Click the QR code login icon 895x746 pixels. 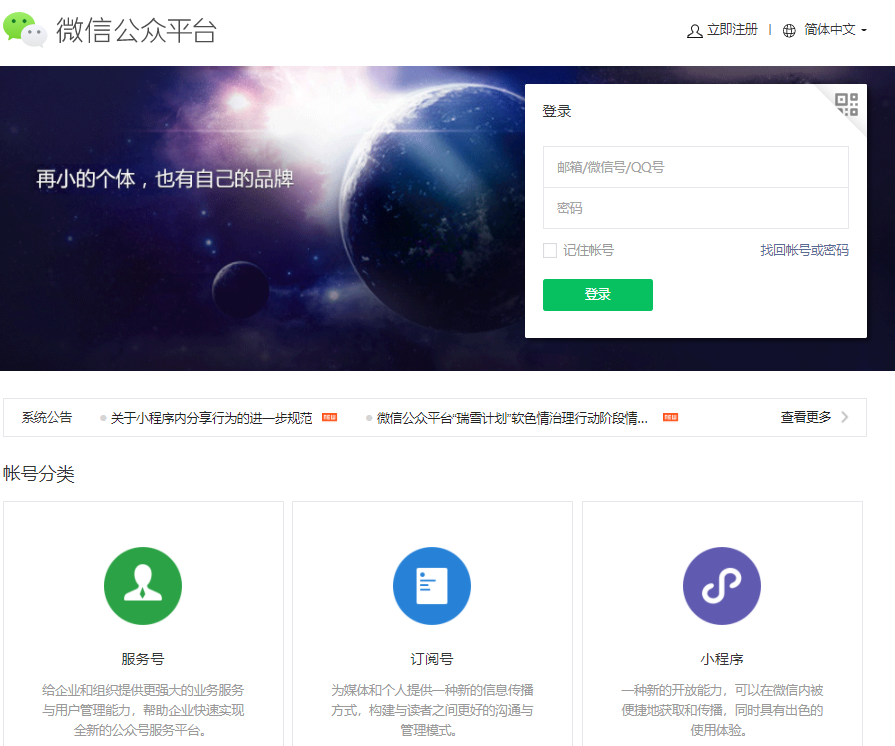click(844, 103)
